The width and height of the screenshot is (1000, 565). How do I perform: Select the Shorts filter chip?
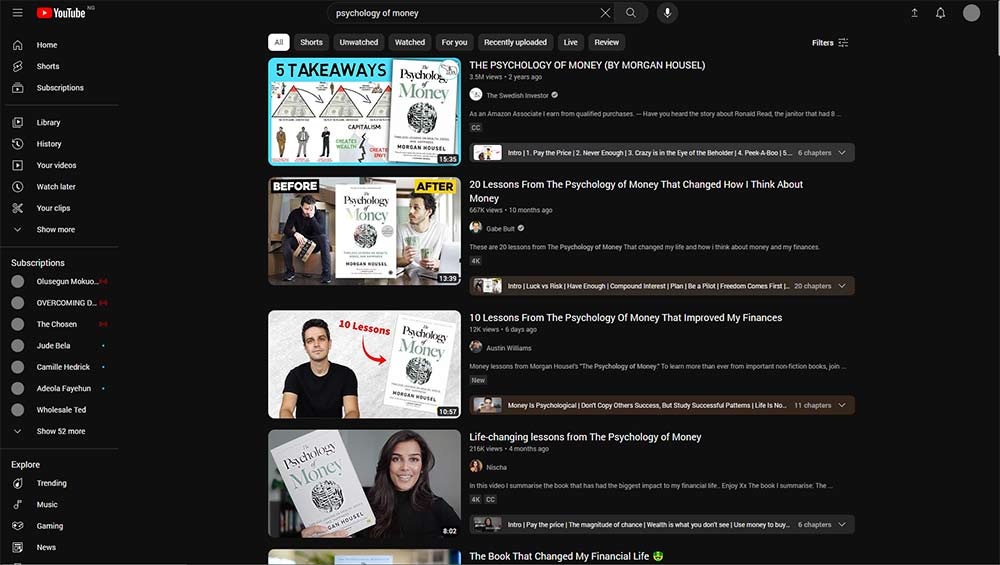(311, 42)
